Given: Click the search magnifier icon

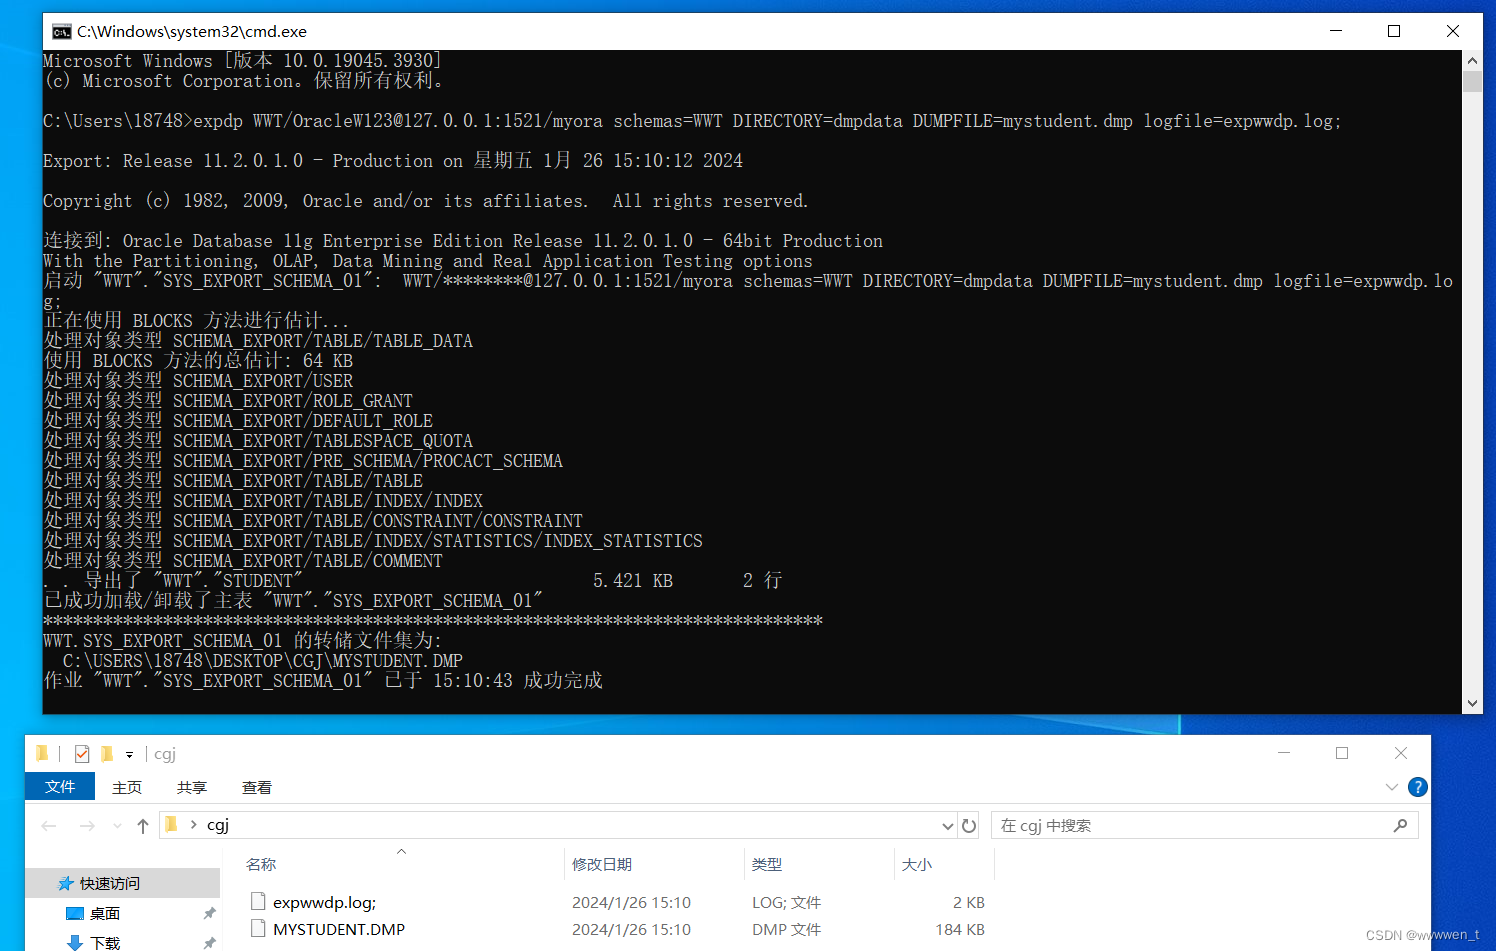Looking at the screenshot, I should coord(1401,826).
